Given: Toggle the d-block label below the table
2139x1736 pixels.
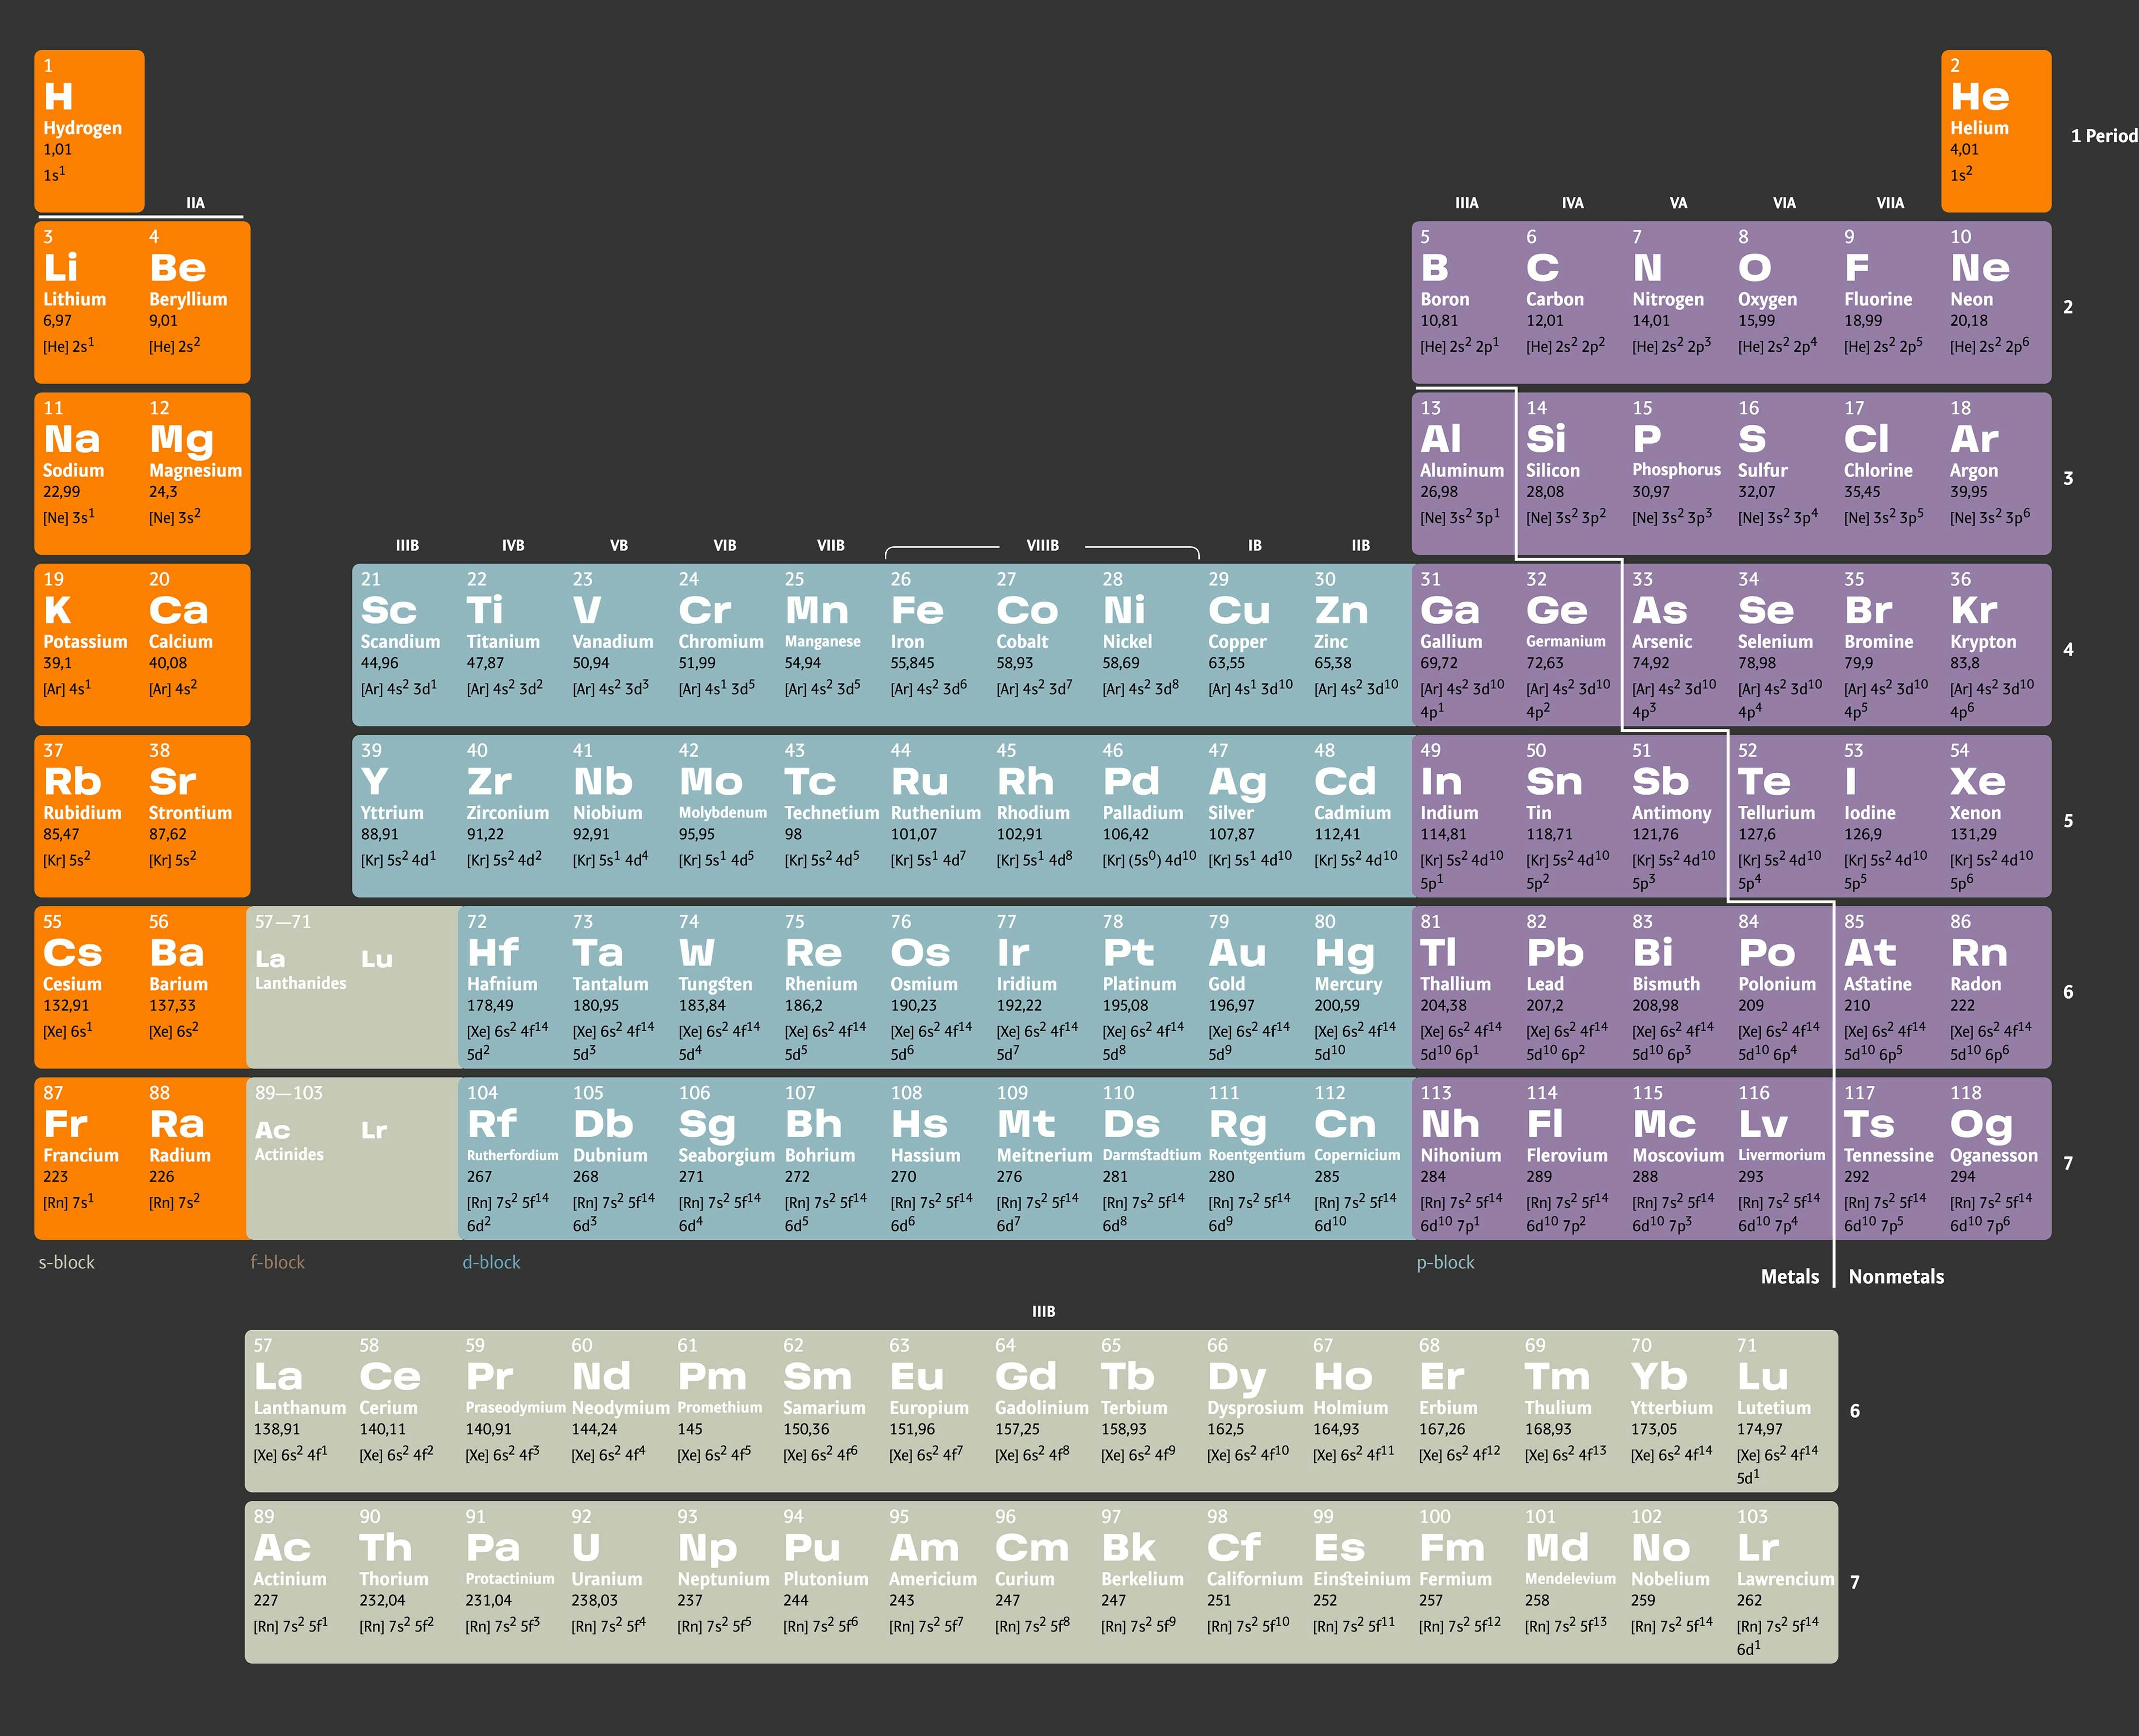Looking at the screenshot, I should point(491,1262).
